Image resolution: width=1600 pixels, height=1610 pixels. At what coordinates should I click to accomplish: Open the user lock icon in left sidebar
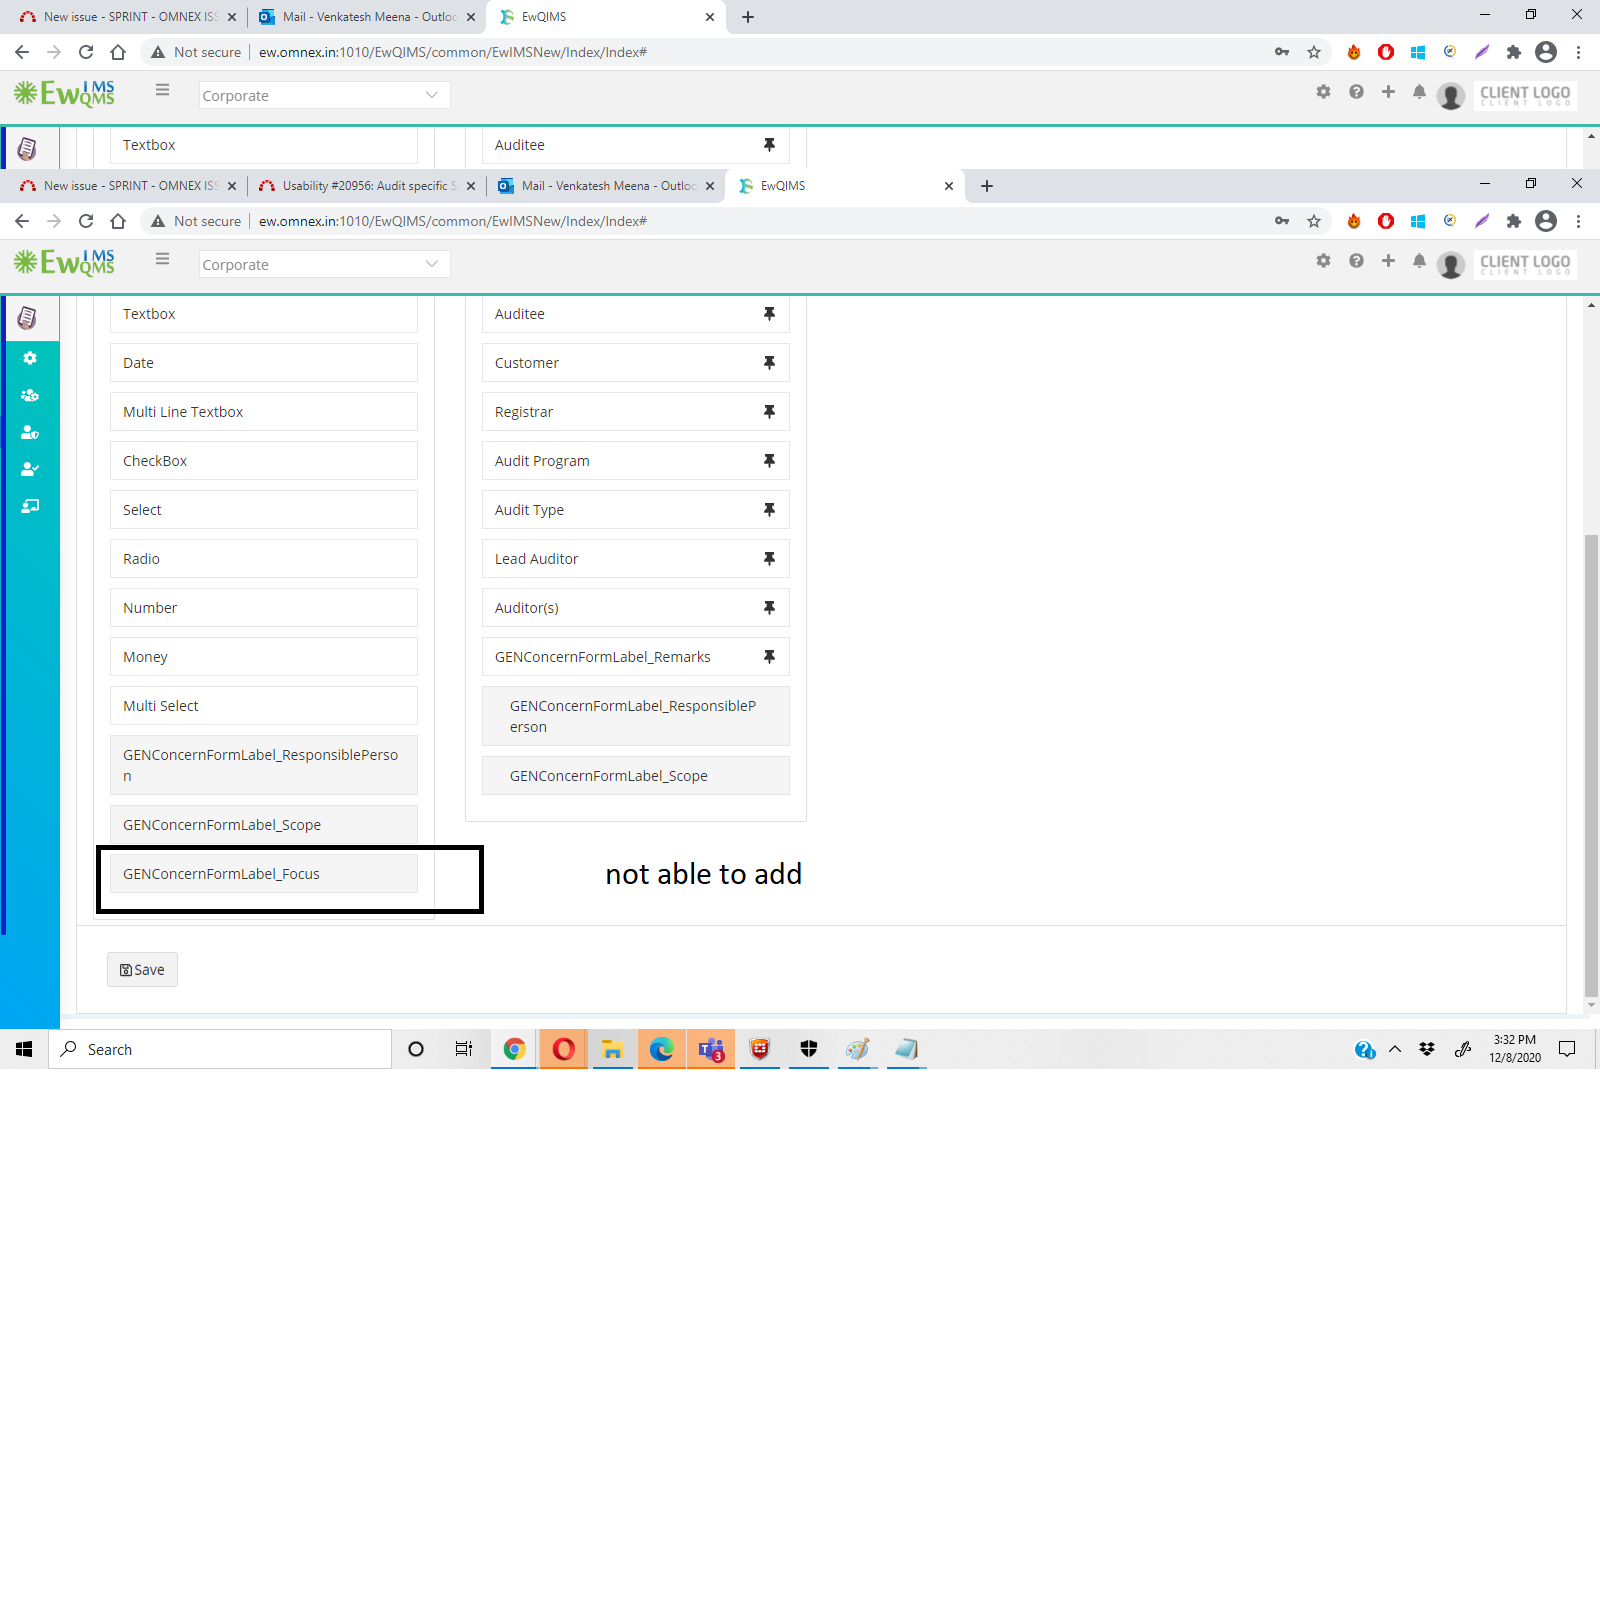coord(30,432)
